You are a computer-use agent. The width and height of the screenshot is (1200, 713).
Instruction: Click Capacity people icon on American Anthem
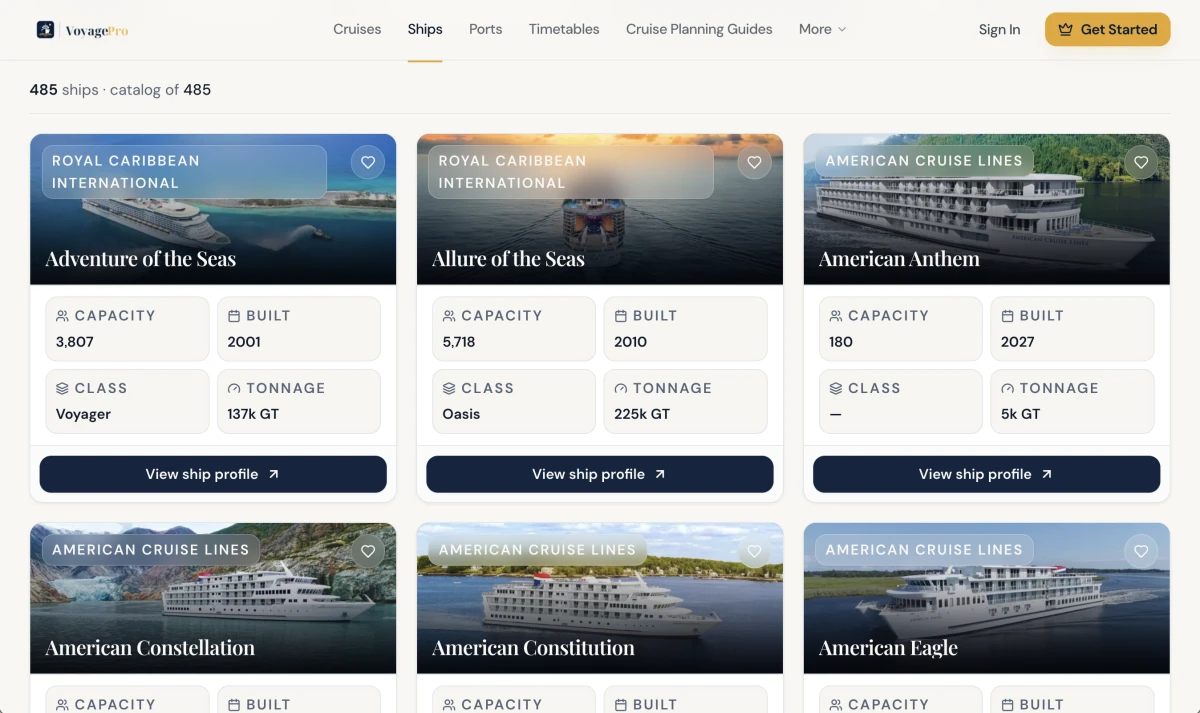(836, 316)
